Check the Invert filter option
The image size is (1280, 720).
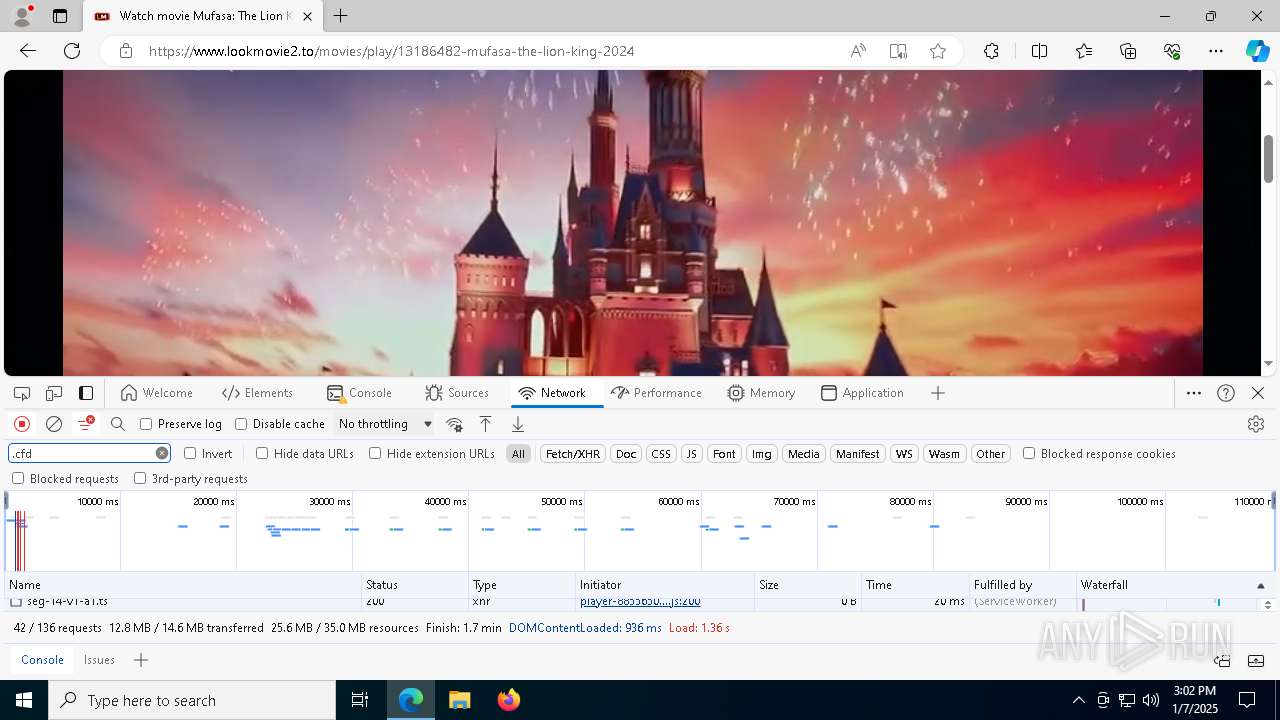point(190,453)
